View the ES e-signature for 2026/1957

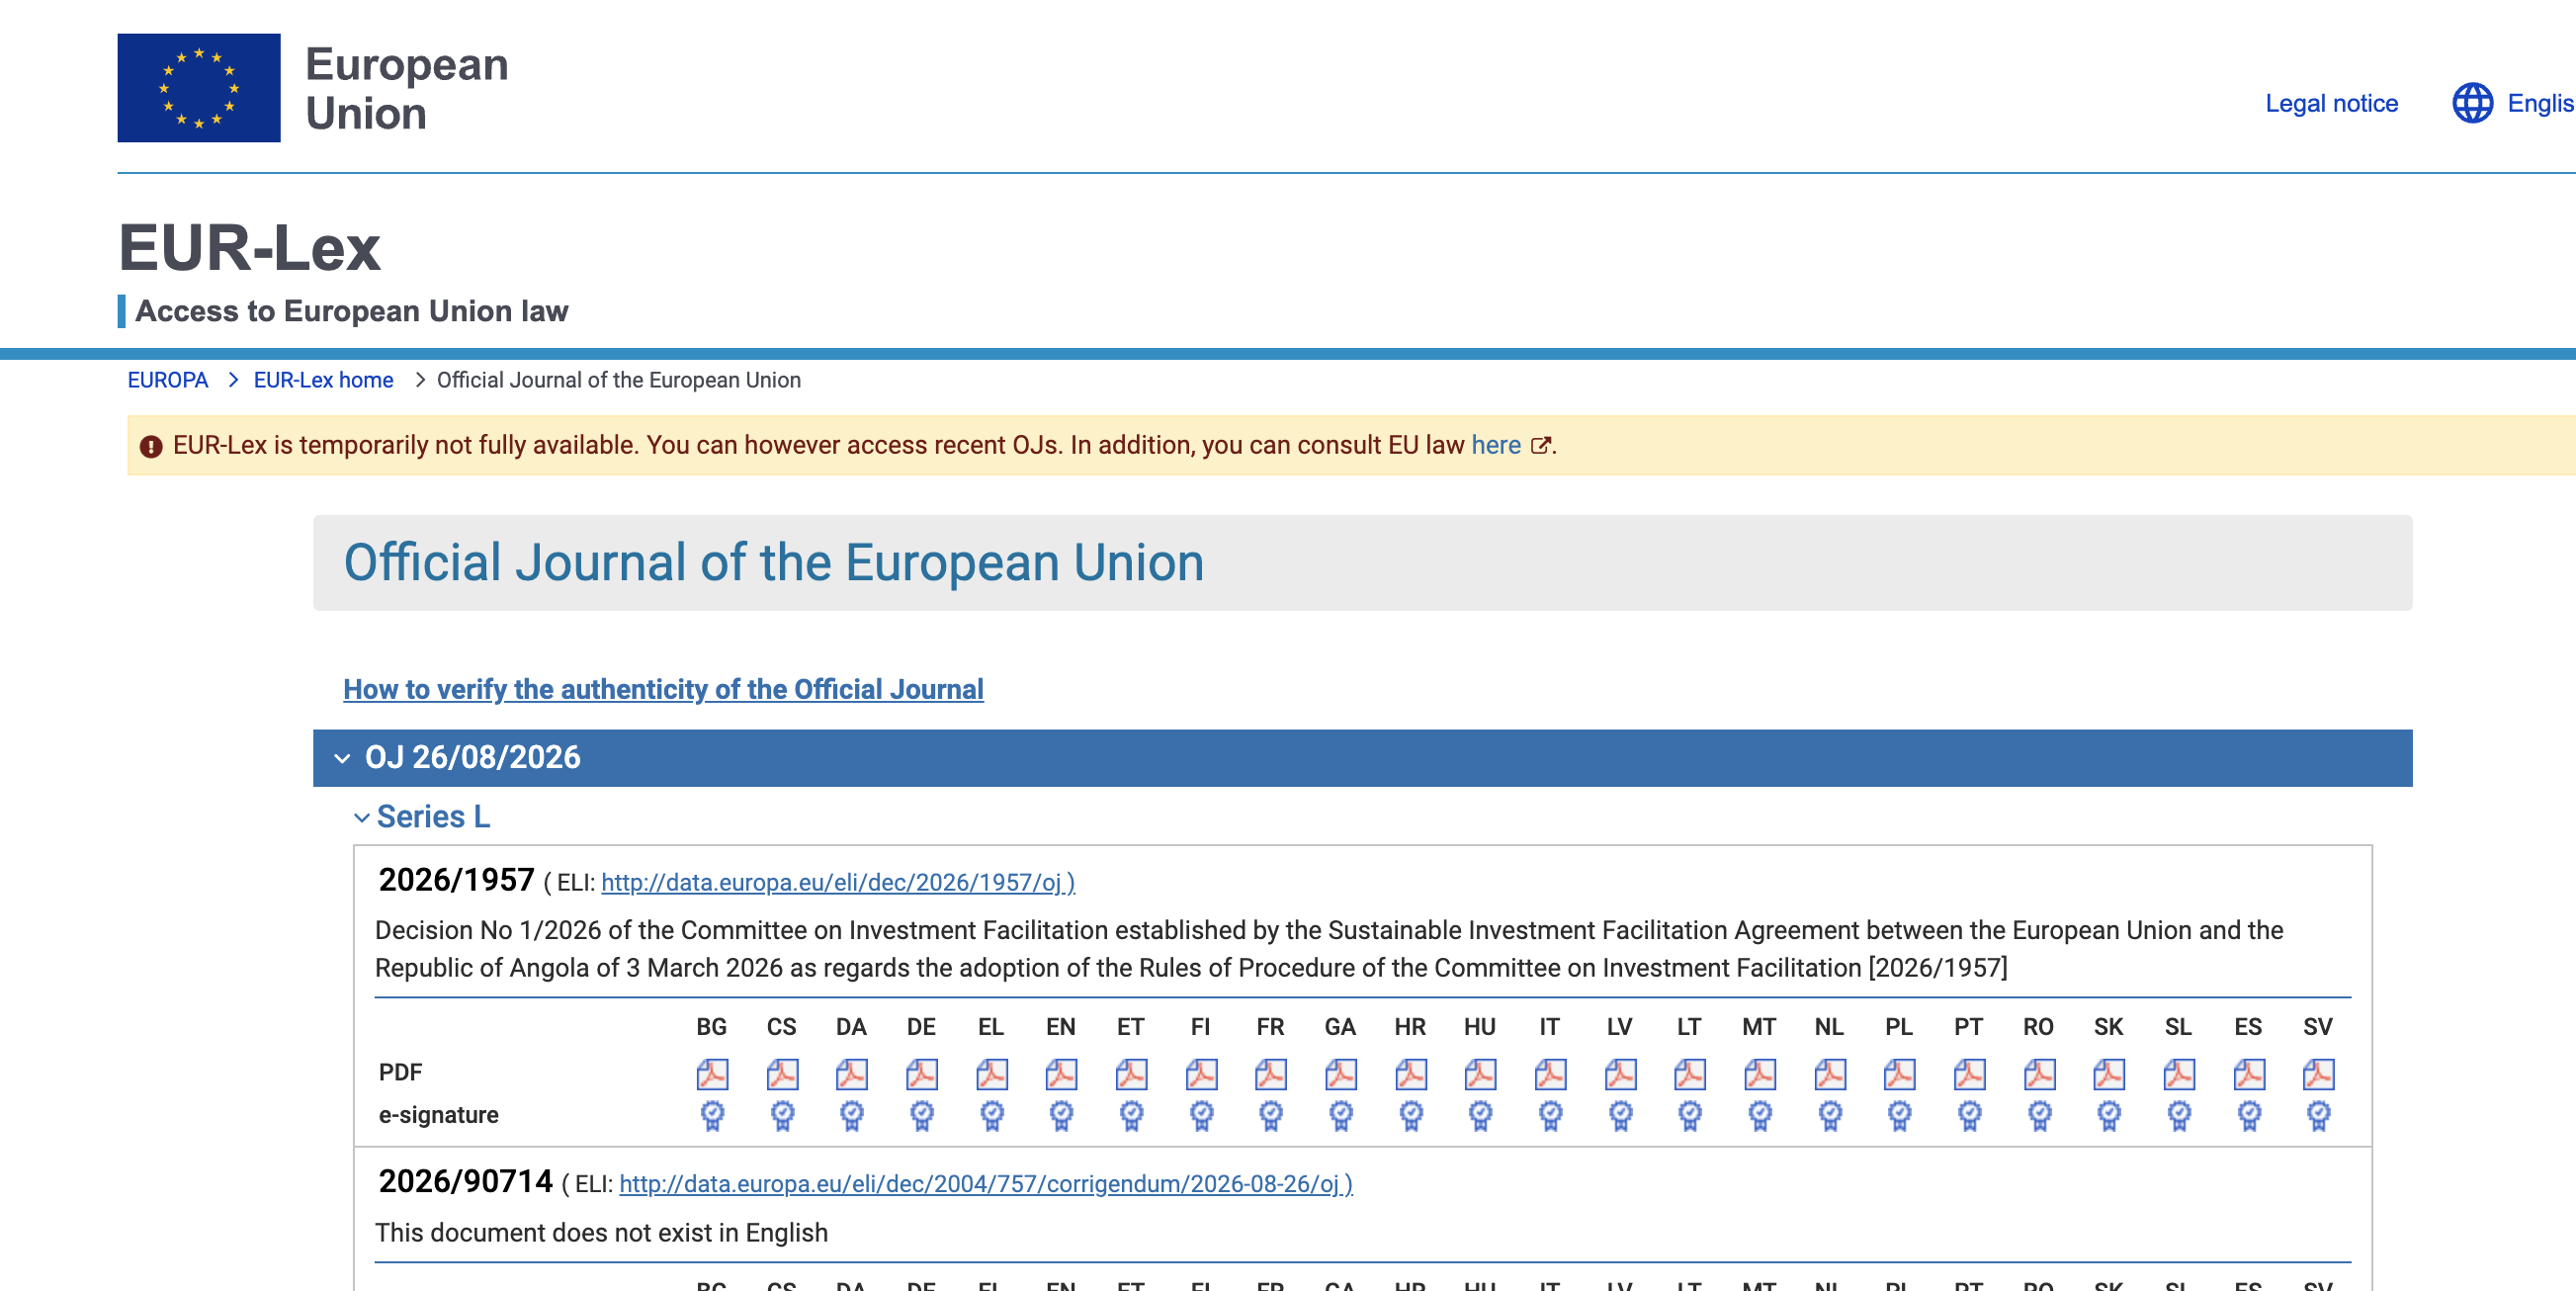pos(2249,1115)
